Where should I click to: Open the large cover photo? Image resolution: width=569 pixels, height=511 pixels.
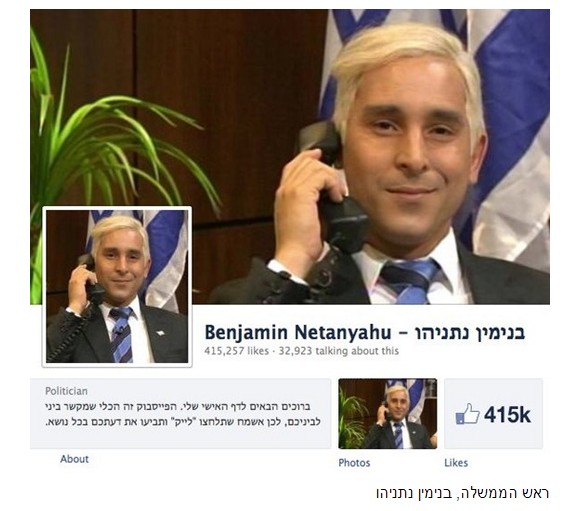[x=290, y=157]
